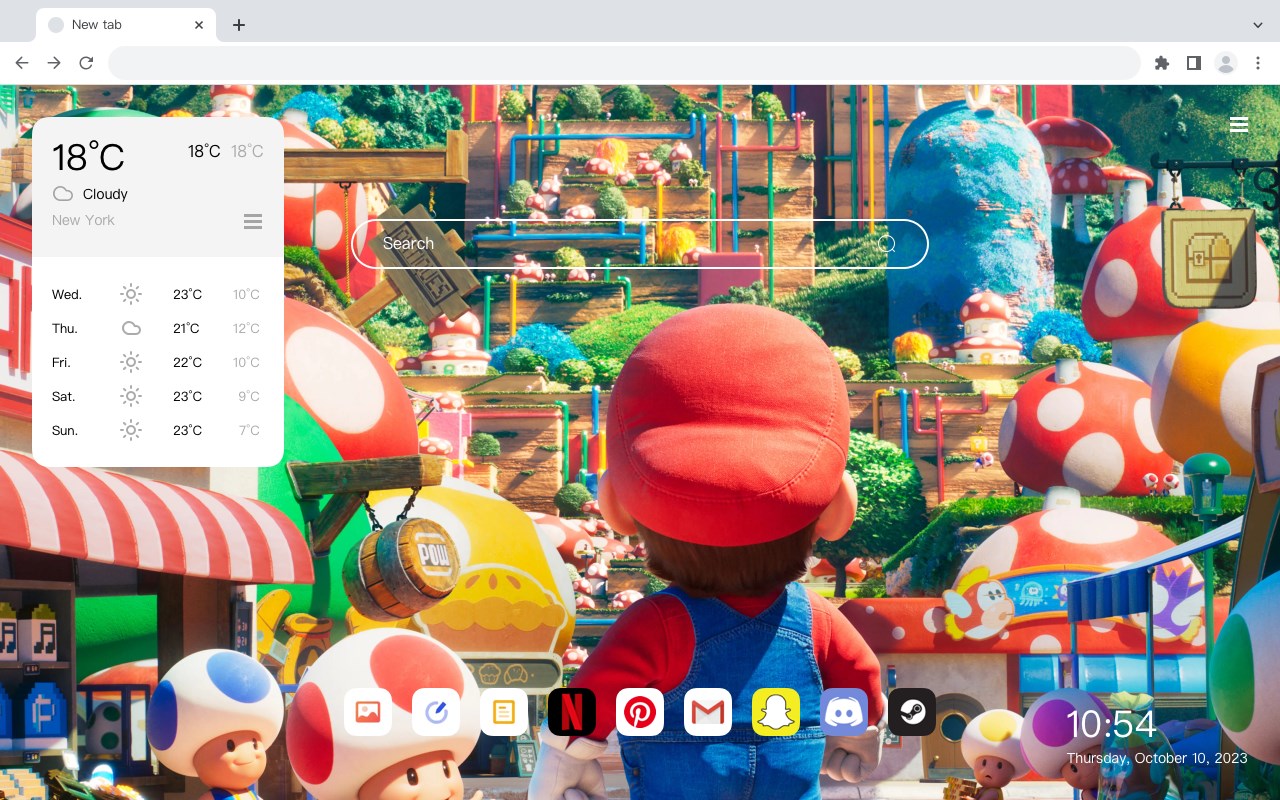
Task: Open the Steam shortcut icon
Action: [912, 712]
